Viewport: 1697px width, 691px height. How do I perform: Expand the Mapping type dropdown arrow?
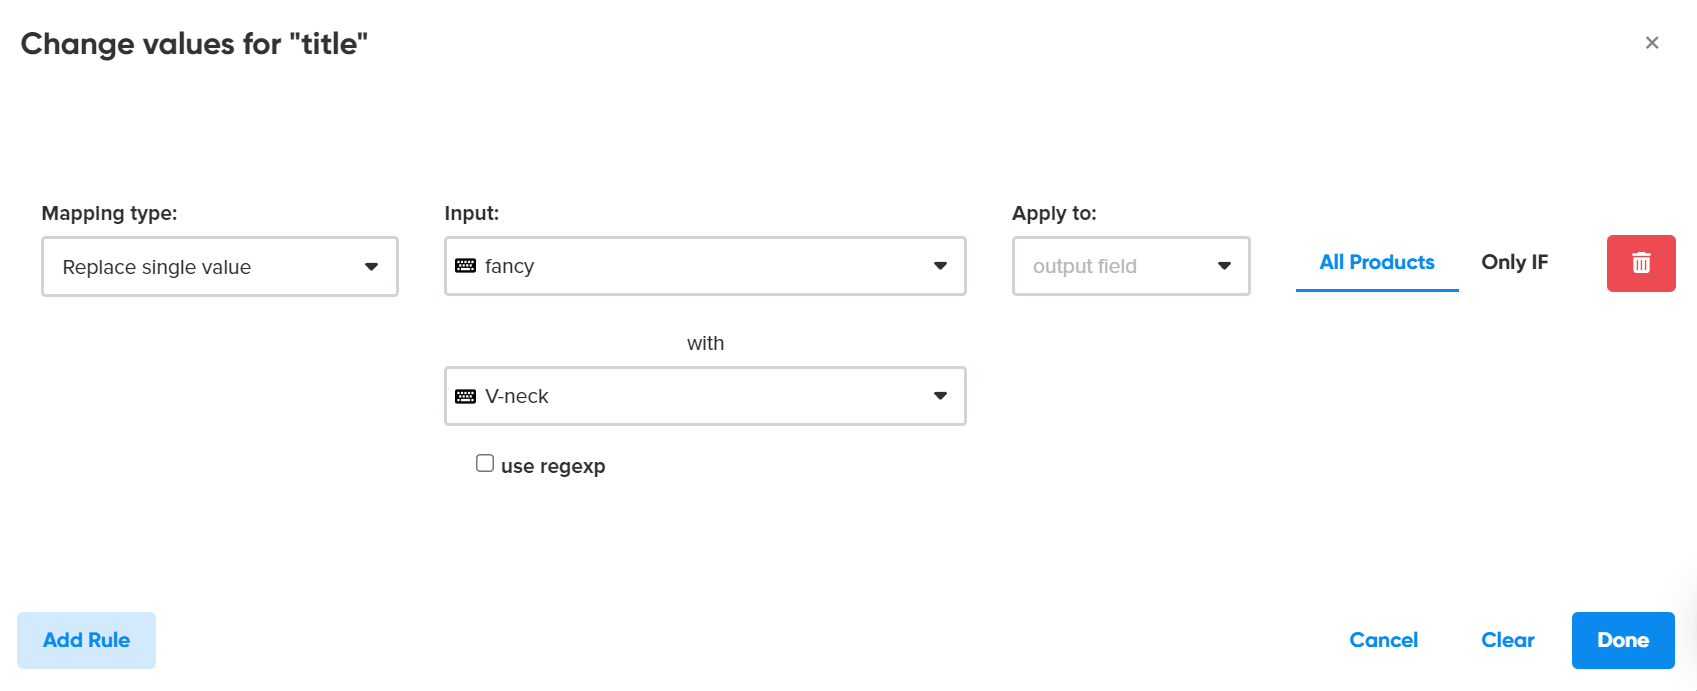(371, 267)
